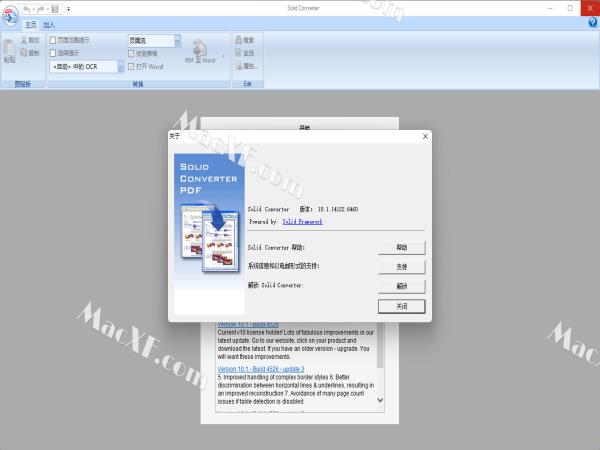Click the 关闭 button in About dialog
This screenshot has height=450, width=600.
401,306
